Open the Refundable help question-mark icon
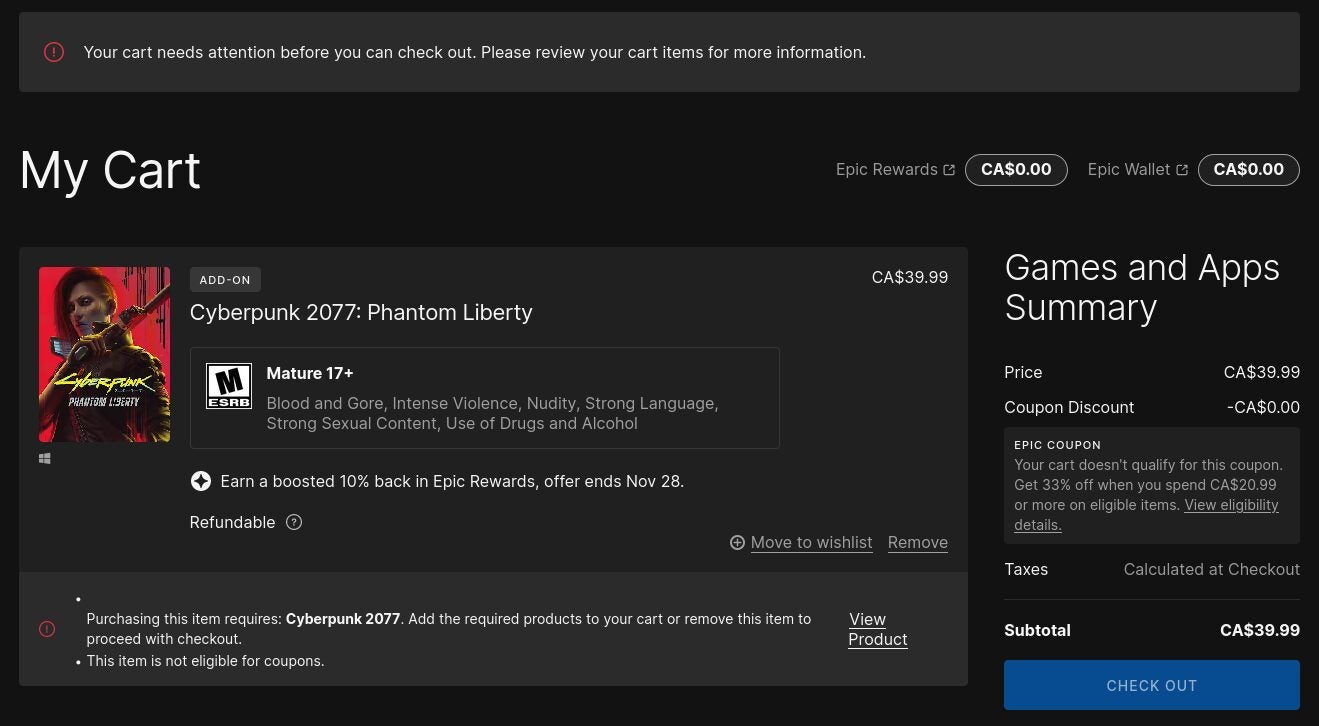Viewport: 1319px width, 726px height. [x=294, y=522]
